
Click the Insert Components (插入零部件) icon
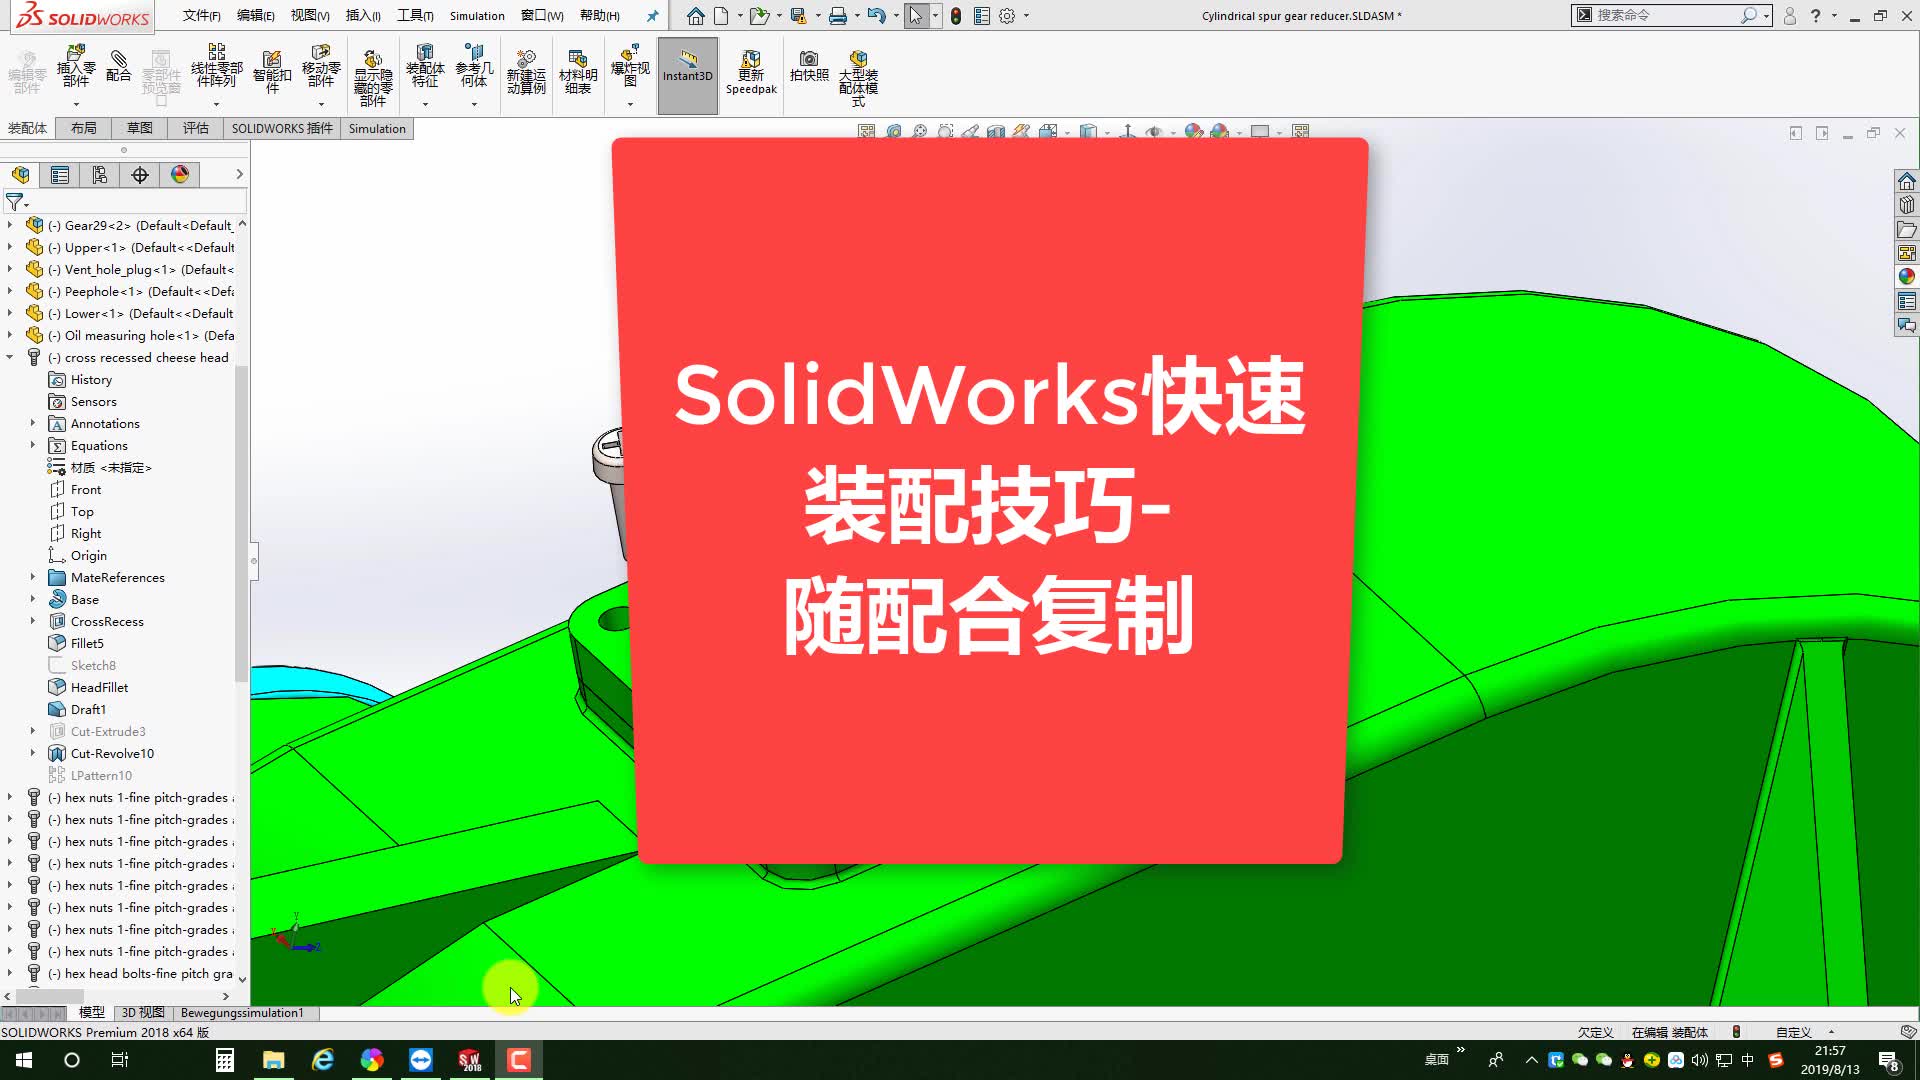76,66
